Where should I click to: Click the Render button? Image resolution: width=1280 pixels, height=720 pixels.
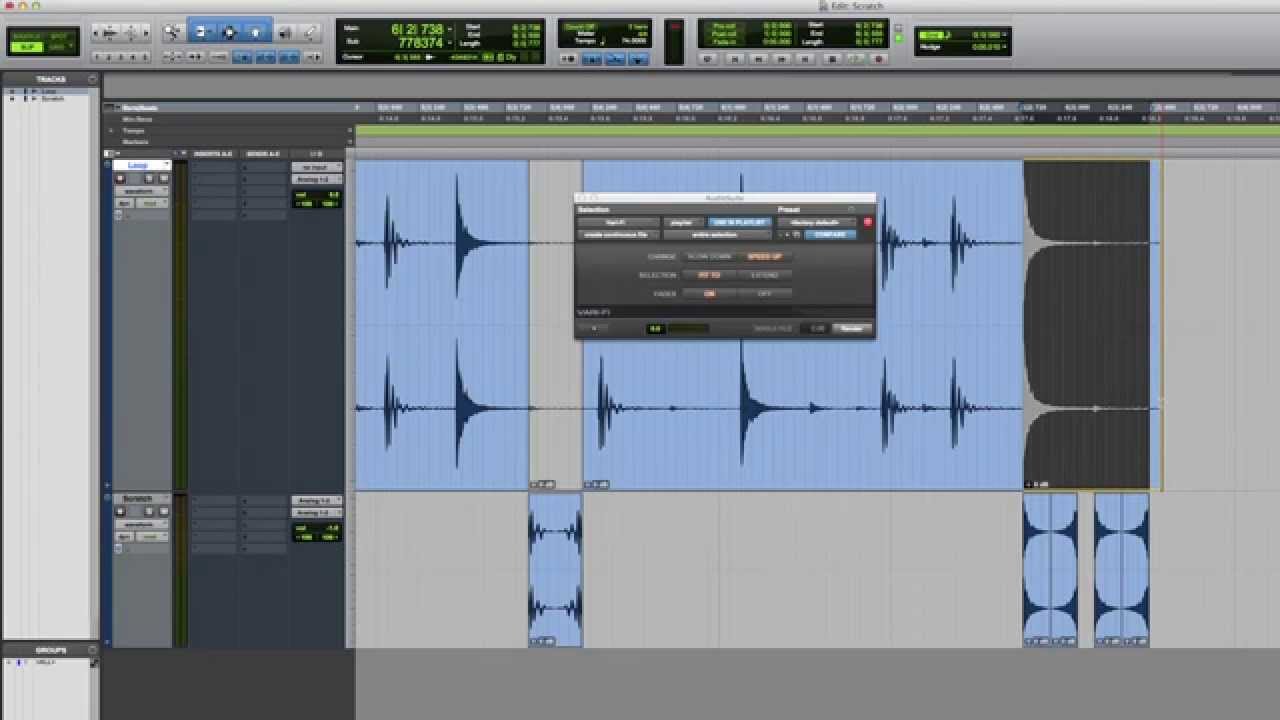(852, 328)
